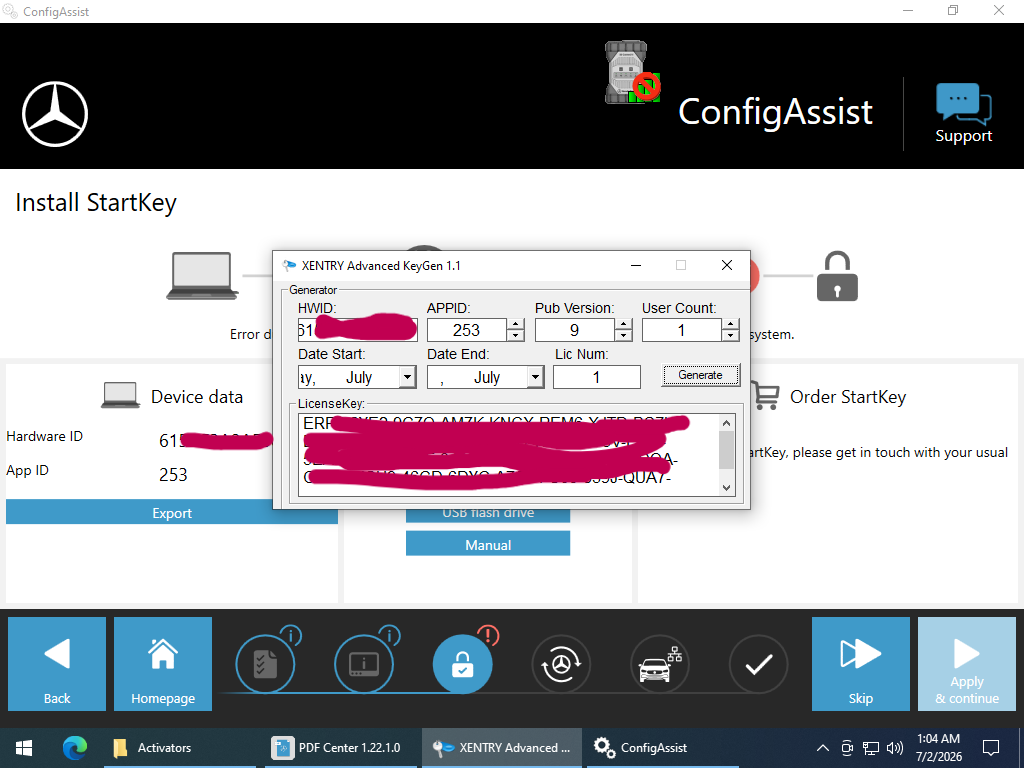Click inside the LicenseKey text box
This screenshot has width=1024, height=768.
point(508,455)
